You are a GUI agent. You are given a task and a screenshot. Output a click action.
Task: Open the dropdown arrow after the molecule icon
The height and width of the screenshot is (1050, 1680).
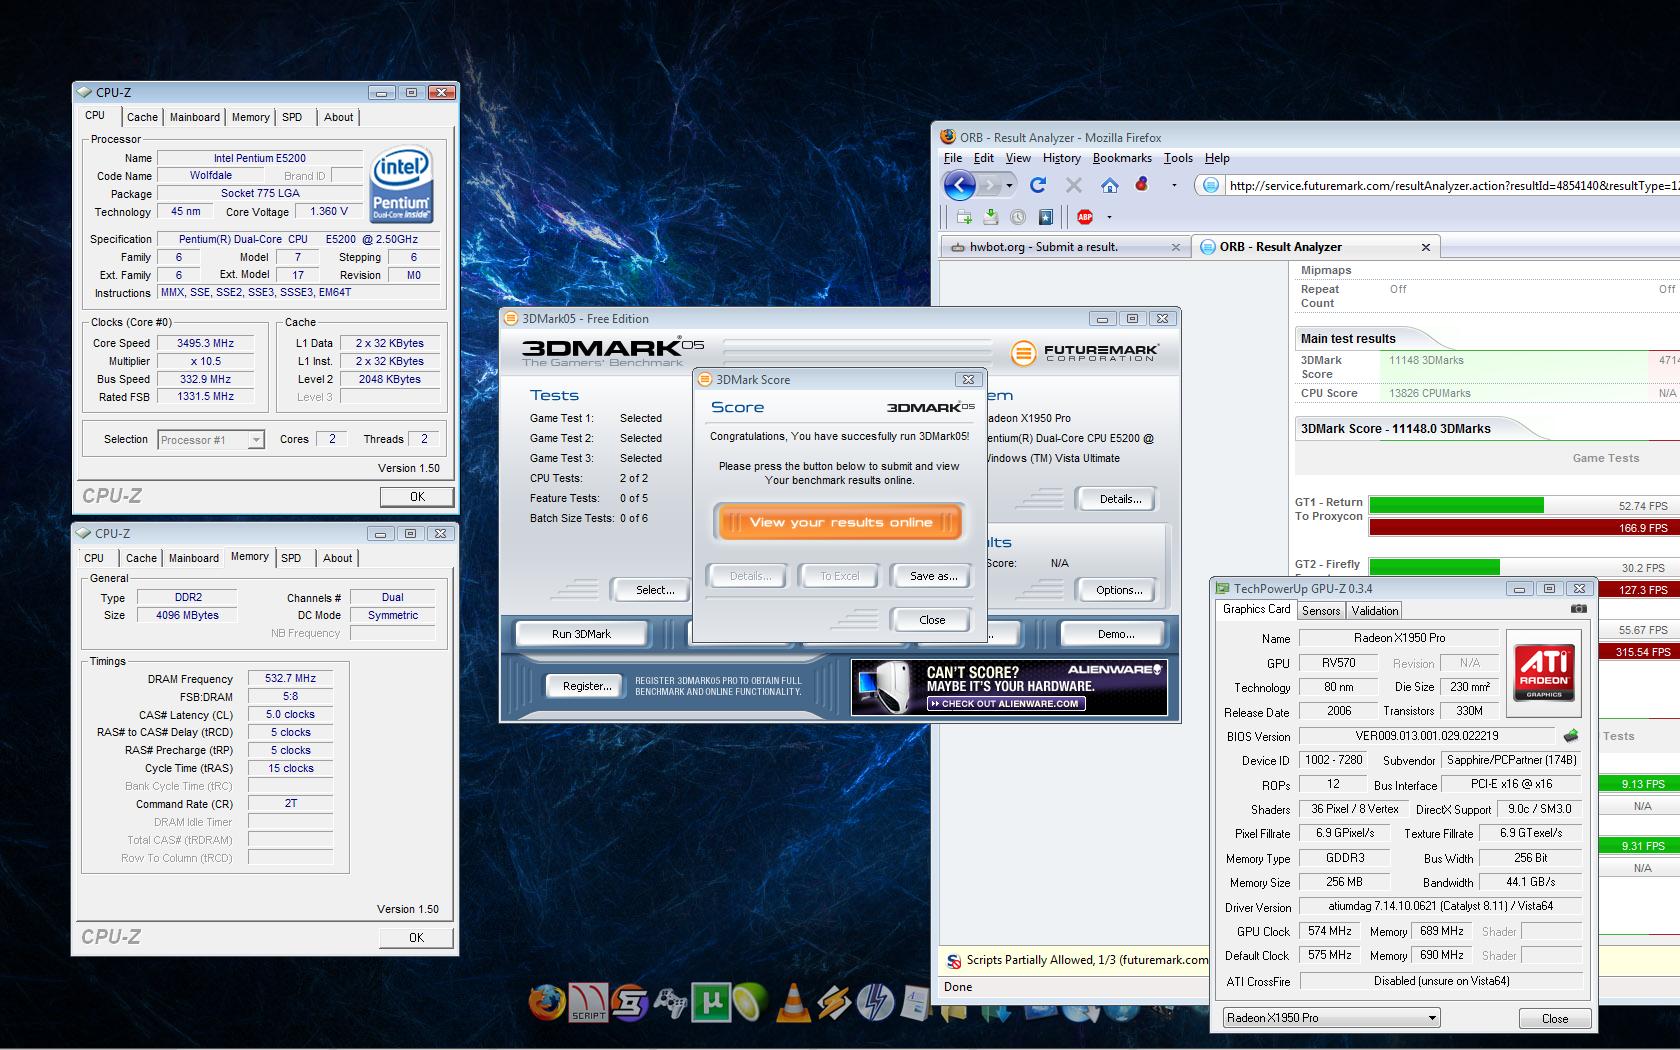[1174, 186]
